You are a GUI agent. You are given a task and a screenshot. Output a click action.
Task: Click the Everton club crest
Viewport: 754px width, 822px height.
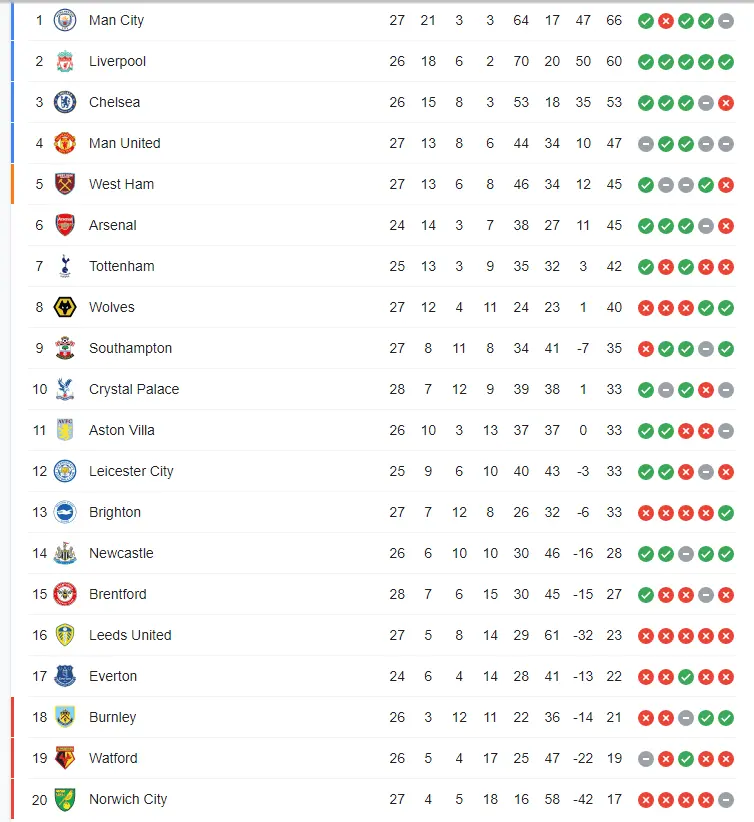tap(65, 676)
